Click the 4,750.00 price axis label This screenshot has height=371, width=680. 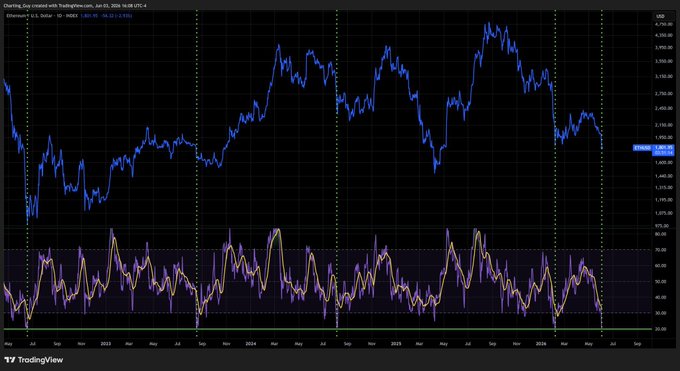(664, 25)
